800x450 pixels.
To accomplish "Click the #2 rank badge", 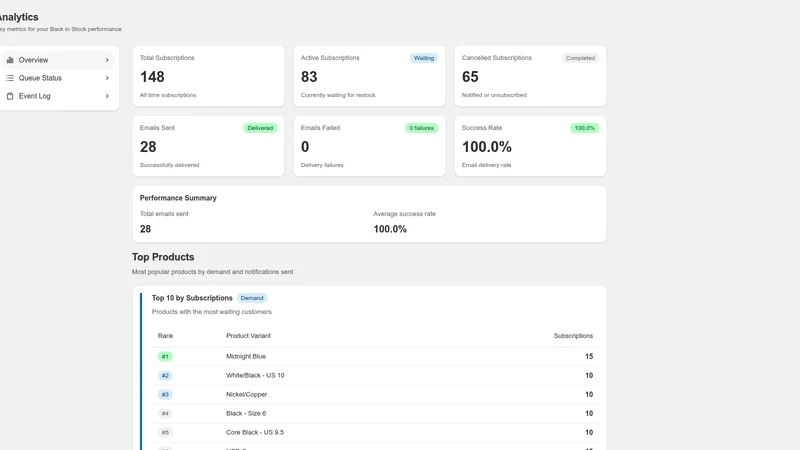I will click(x=165, y=376).
